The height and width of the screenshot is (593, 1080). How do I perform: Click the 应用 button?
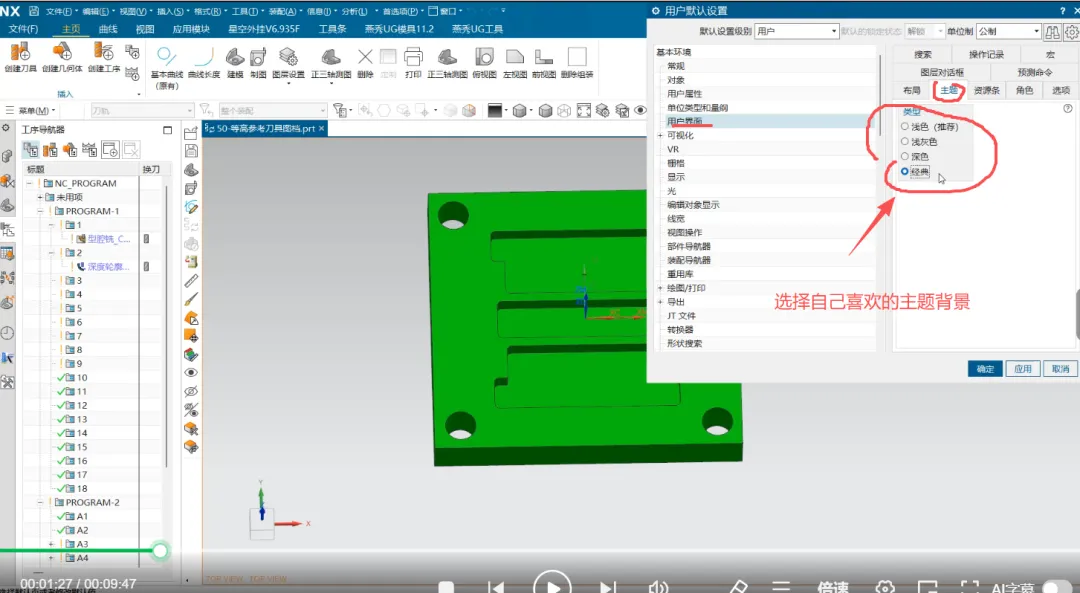click(x=1023, y=368)
